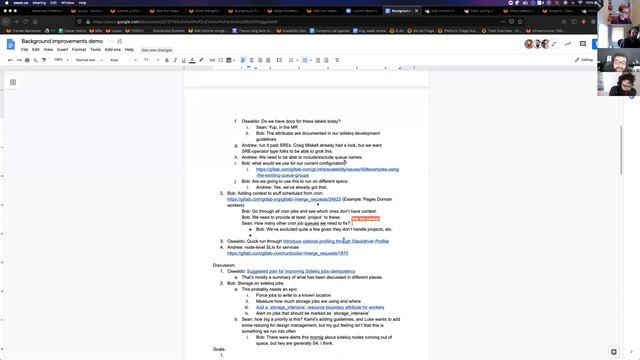This screenshot has width=640, height=360.
Task: Justify the text
Action: pyautogui.click(x=268, y=60)
